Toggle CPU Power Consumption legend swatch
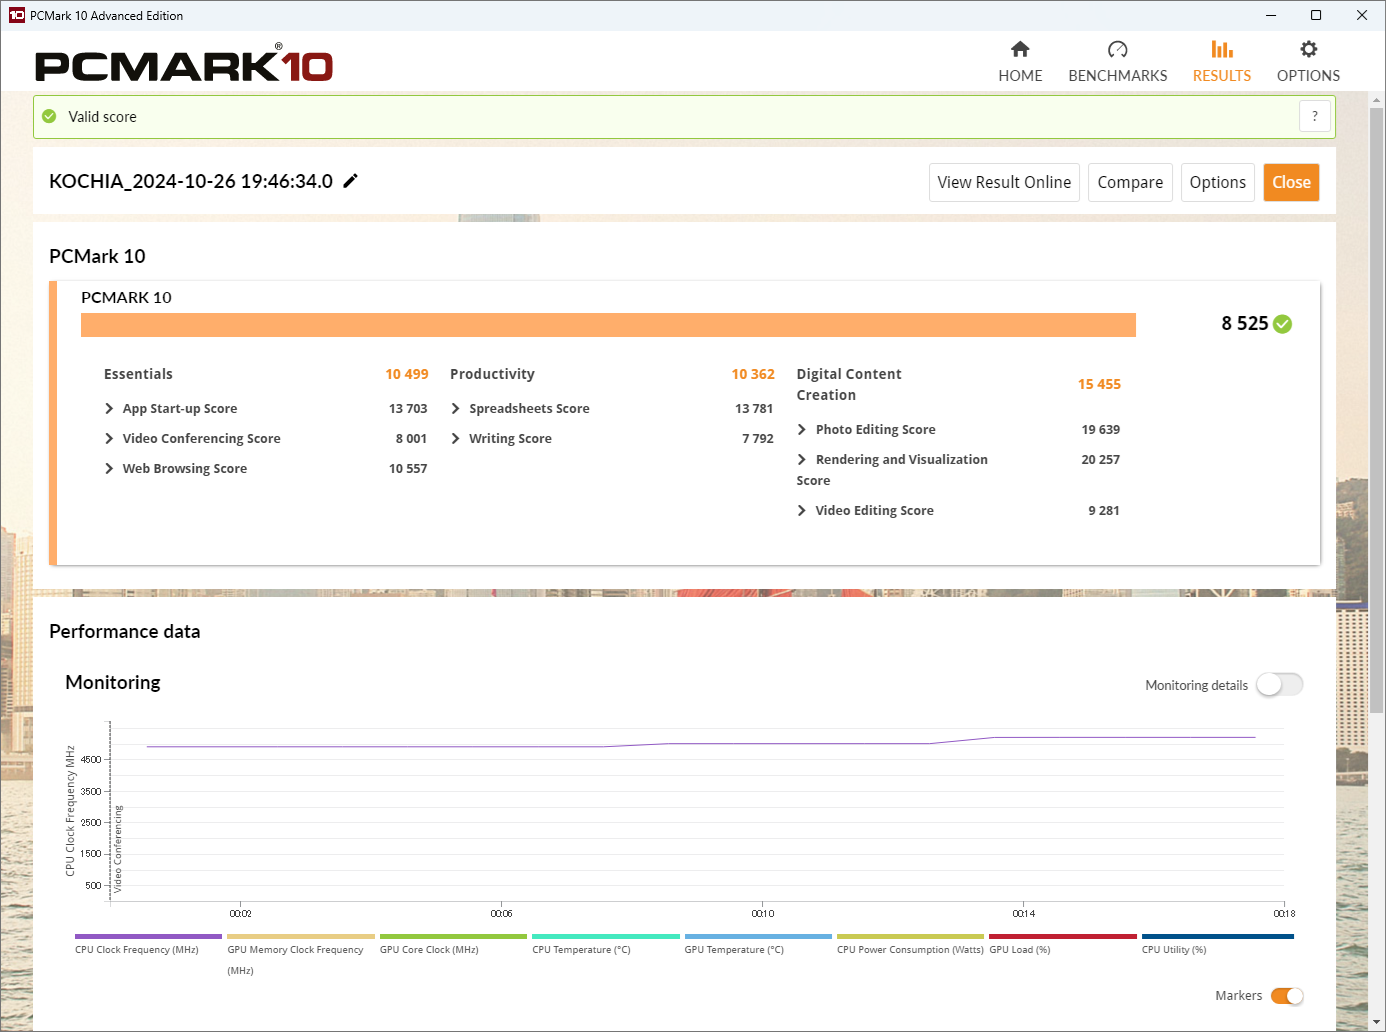This screenshot has width=1386, height=1032. [911, 937]
